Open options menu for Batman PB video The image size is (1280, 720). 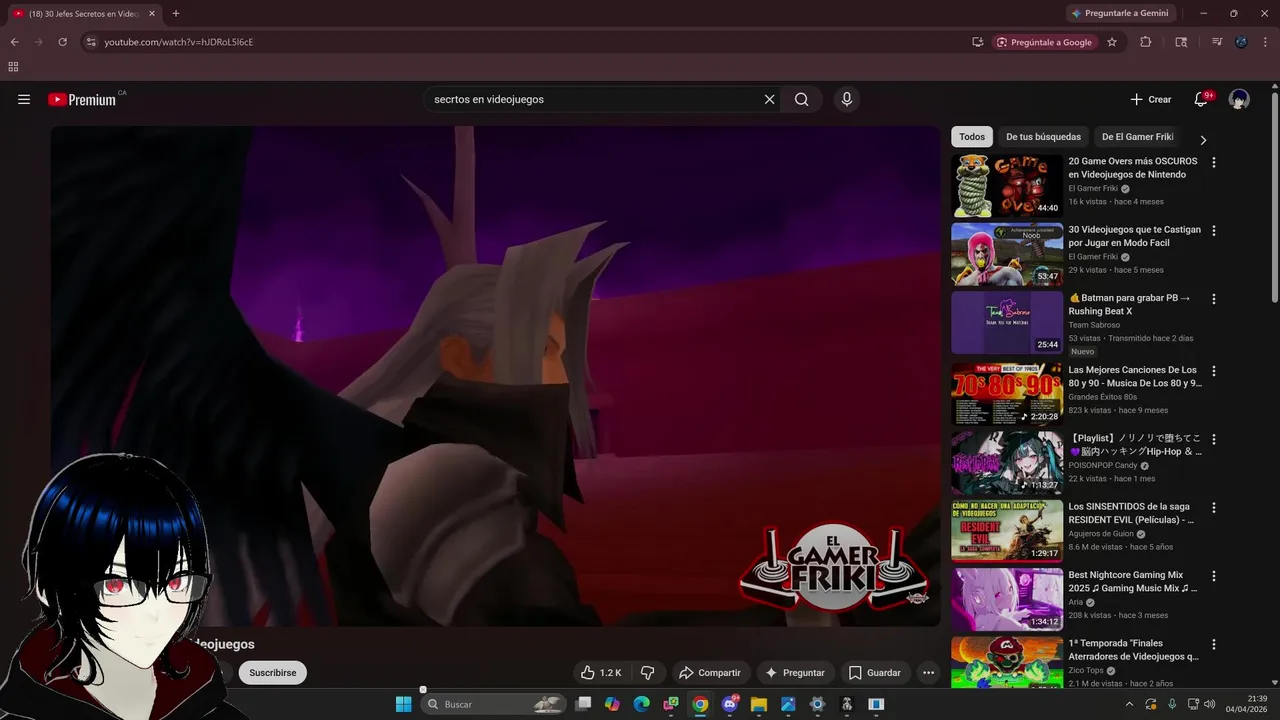click(1214, 299)
